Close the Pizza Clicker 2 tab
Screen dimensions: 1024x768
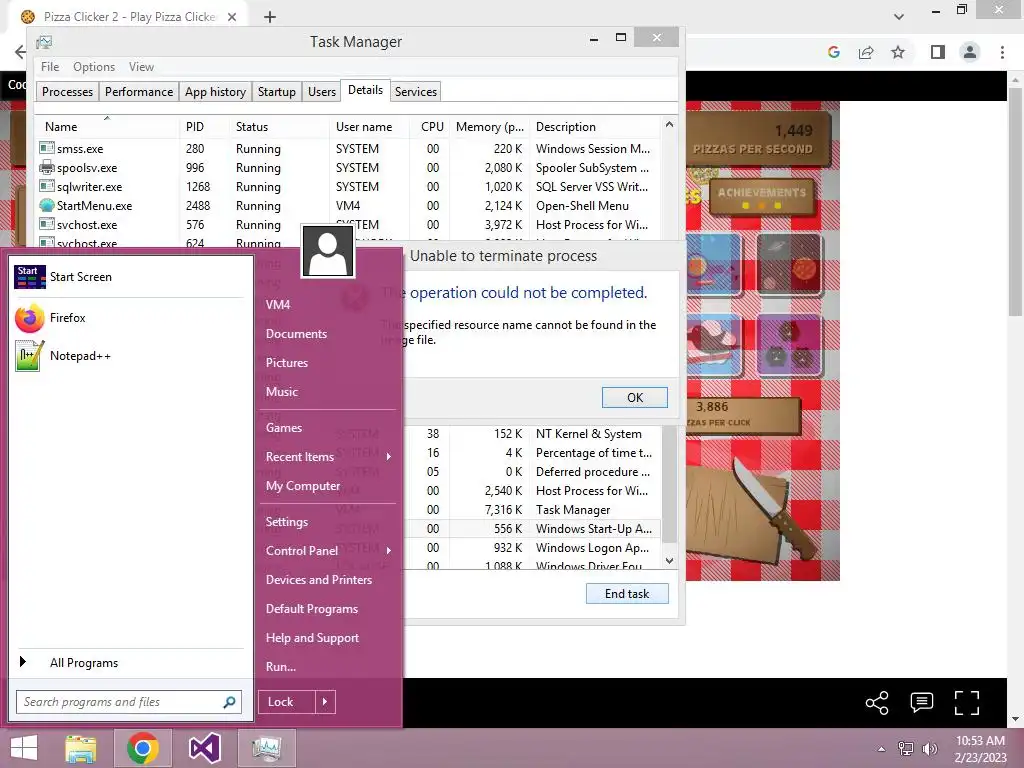coord(232,17)
